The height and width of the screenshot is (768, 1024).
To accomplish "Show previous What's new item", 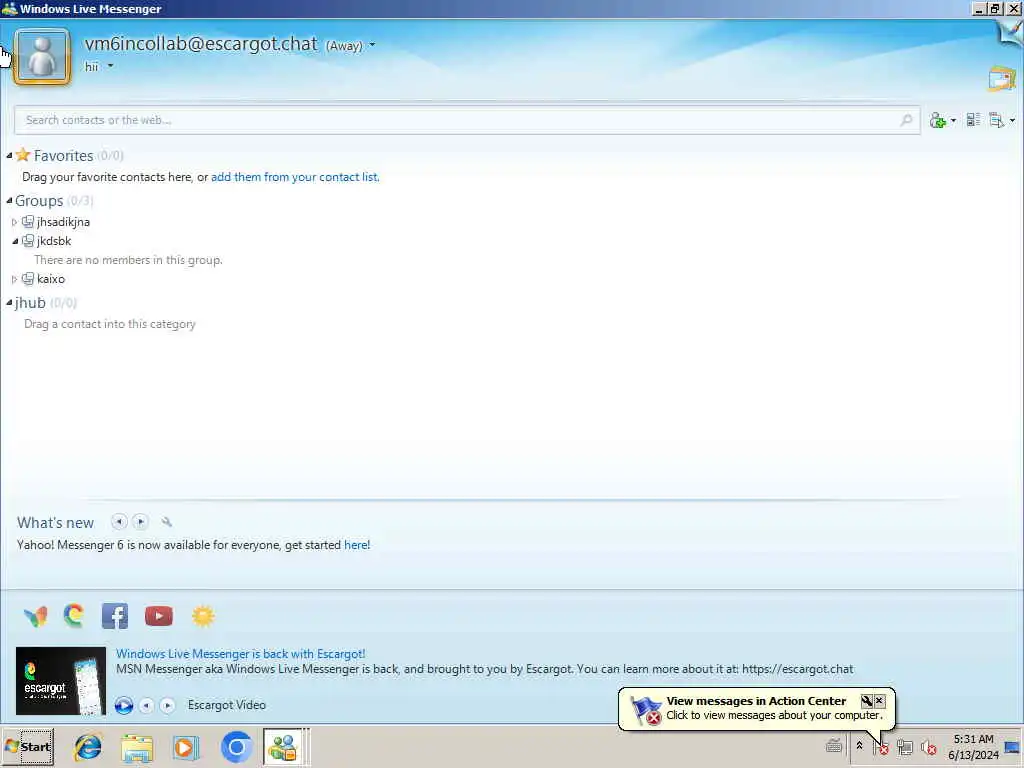I will [x=119, y=522].
